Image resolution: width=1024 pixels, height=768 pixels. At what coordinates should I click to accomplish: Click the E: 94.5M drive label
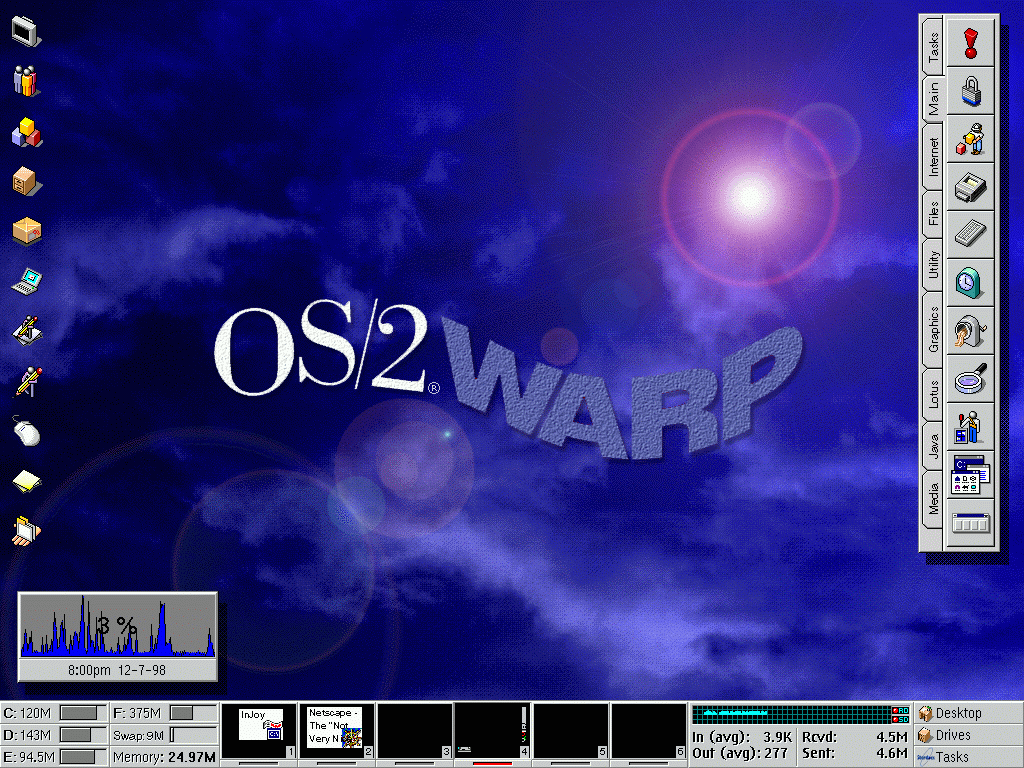click(29, 757)
